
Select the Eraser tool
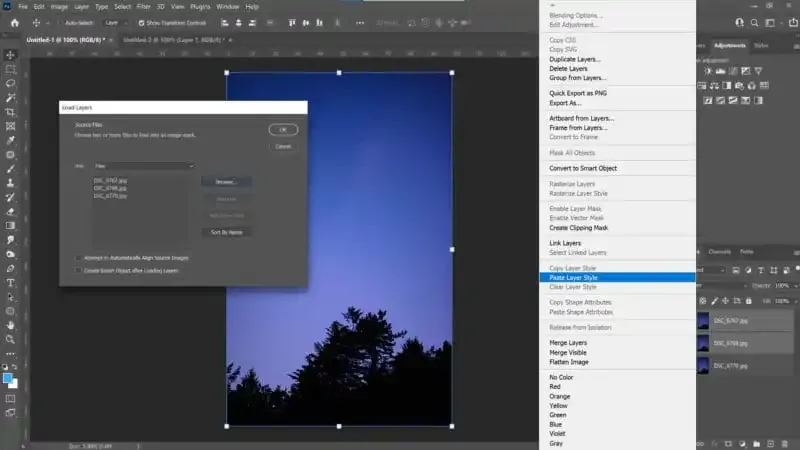[x=10, y=212]
